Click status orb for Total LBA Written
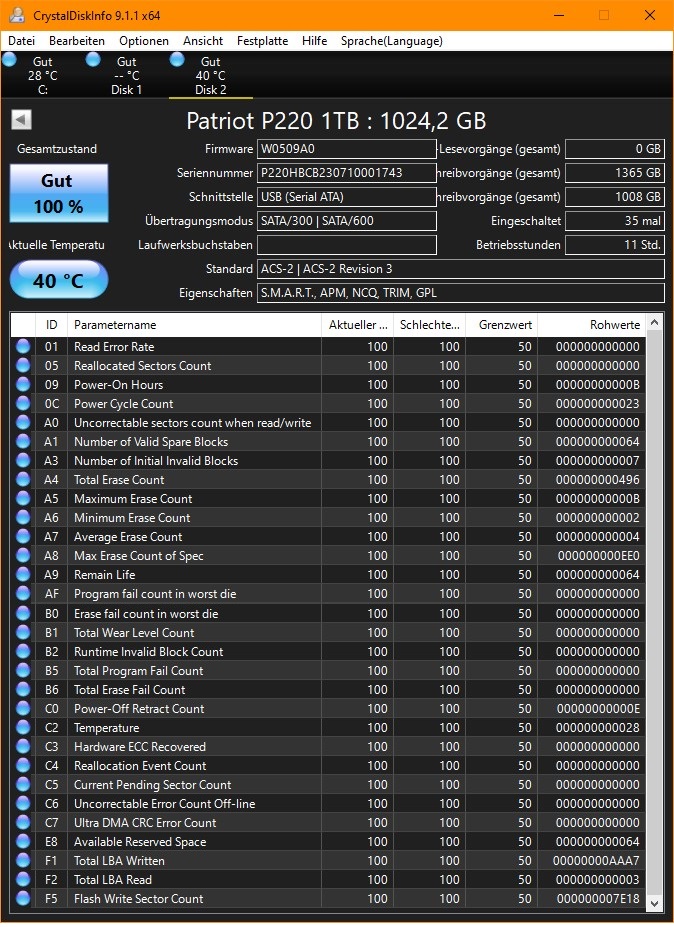 pos(23,861)
